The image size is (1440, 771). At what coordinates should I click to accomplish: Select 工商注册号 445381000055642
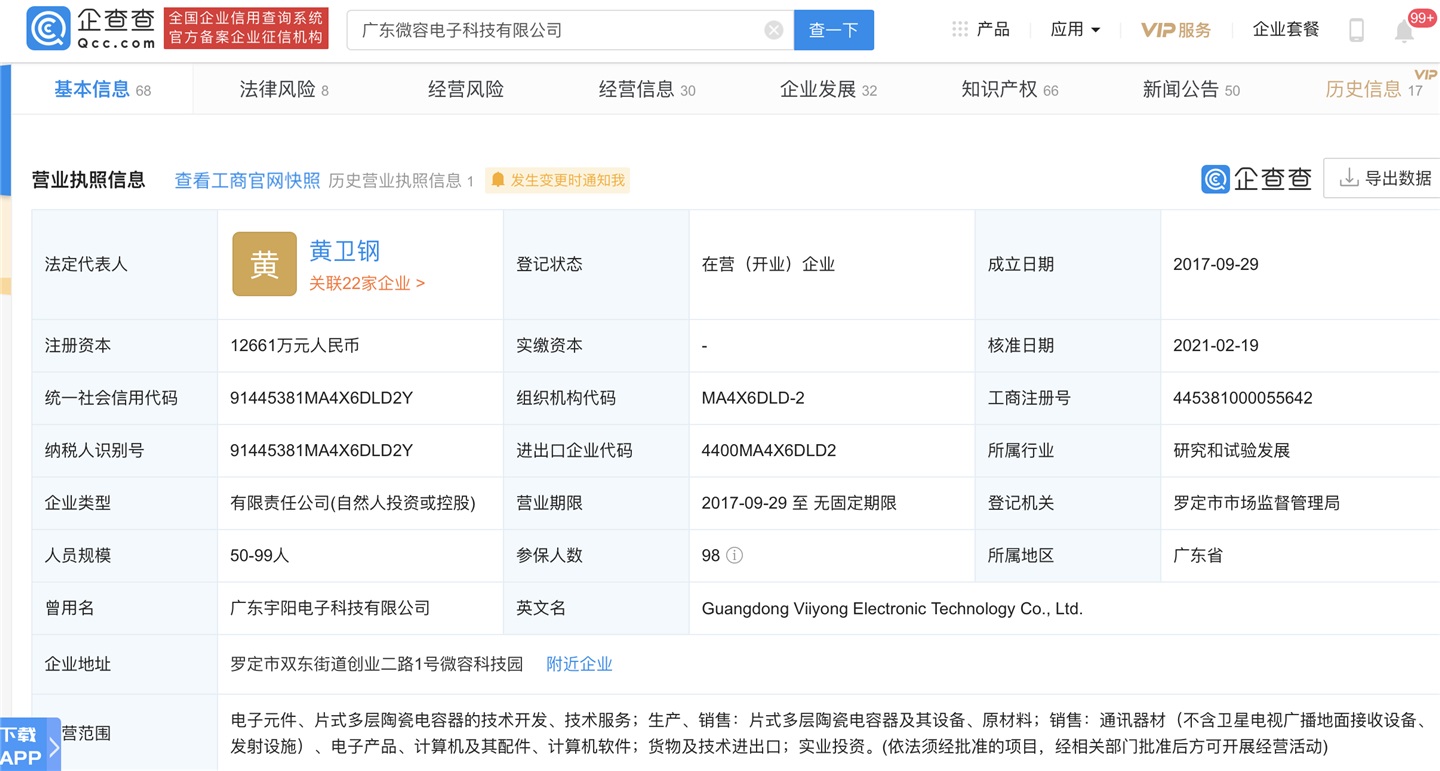[x=1243, y=398]
